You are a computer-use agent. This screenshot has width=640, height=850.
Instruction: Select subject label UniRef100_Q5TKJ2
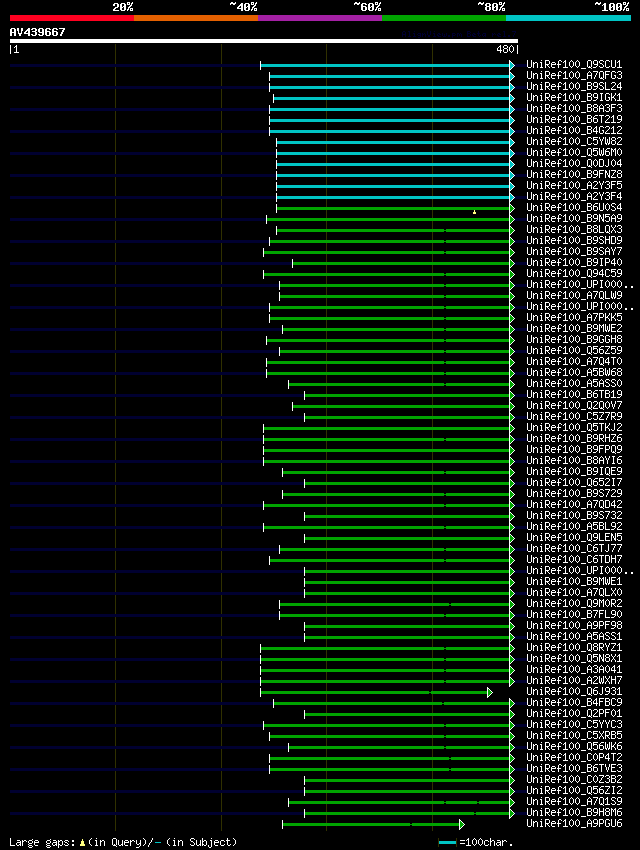pyautogui.click(x=574, y=428)
